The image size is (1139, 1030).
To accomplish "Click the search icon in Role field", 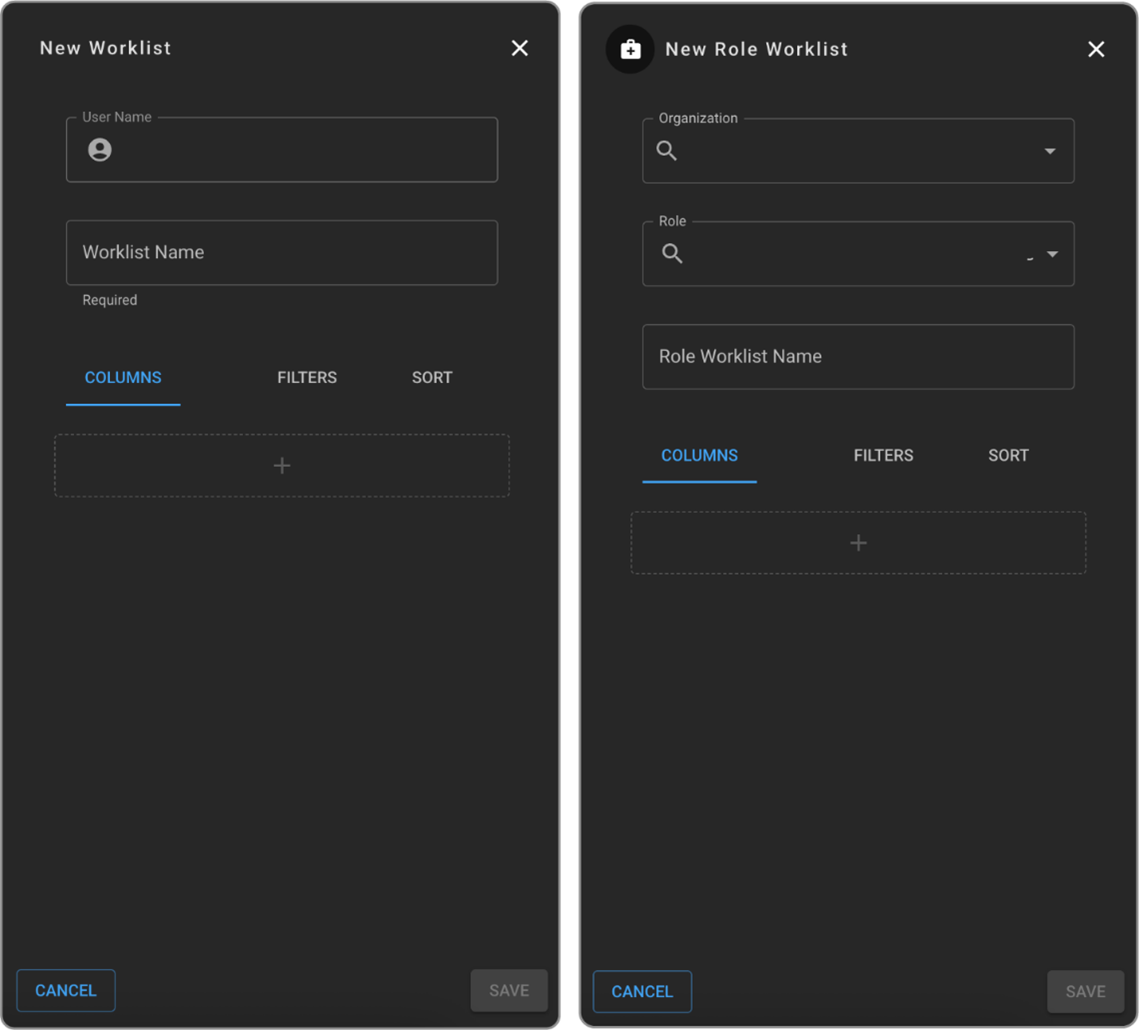I will (672, 254).
